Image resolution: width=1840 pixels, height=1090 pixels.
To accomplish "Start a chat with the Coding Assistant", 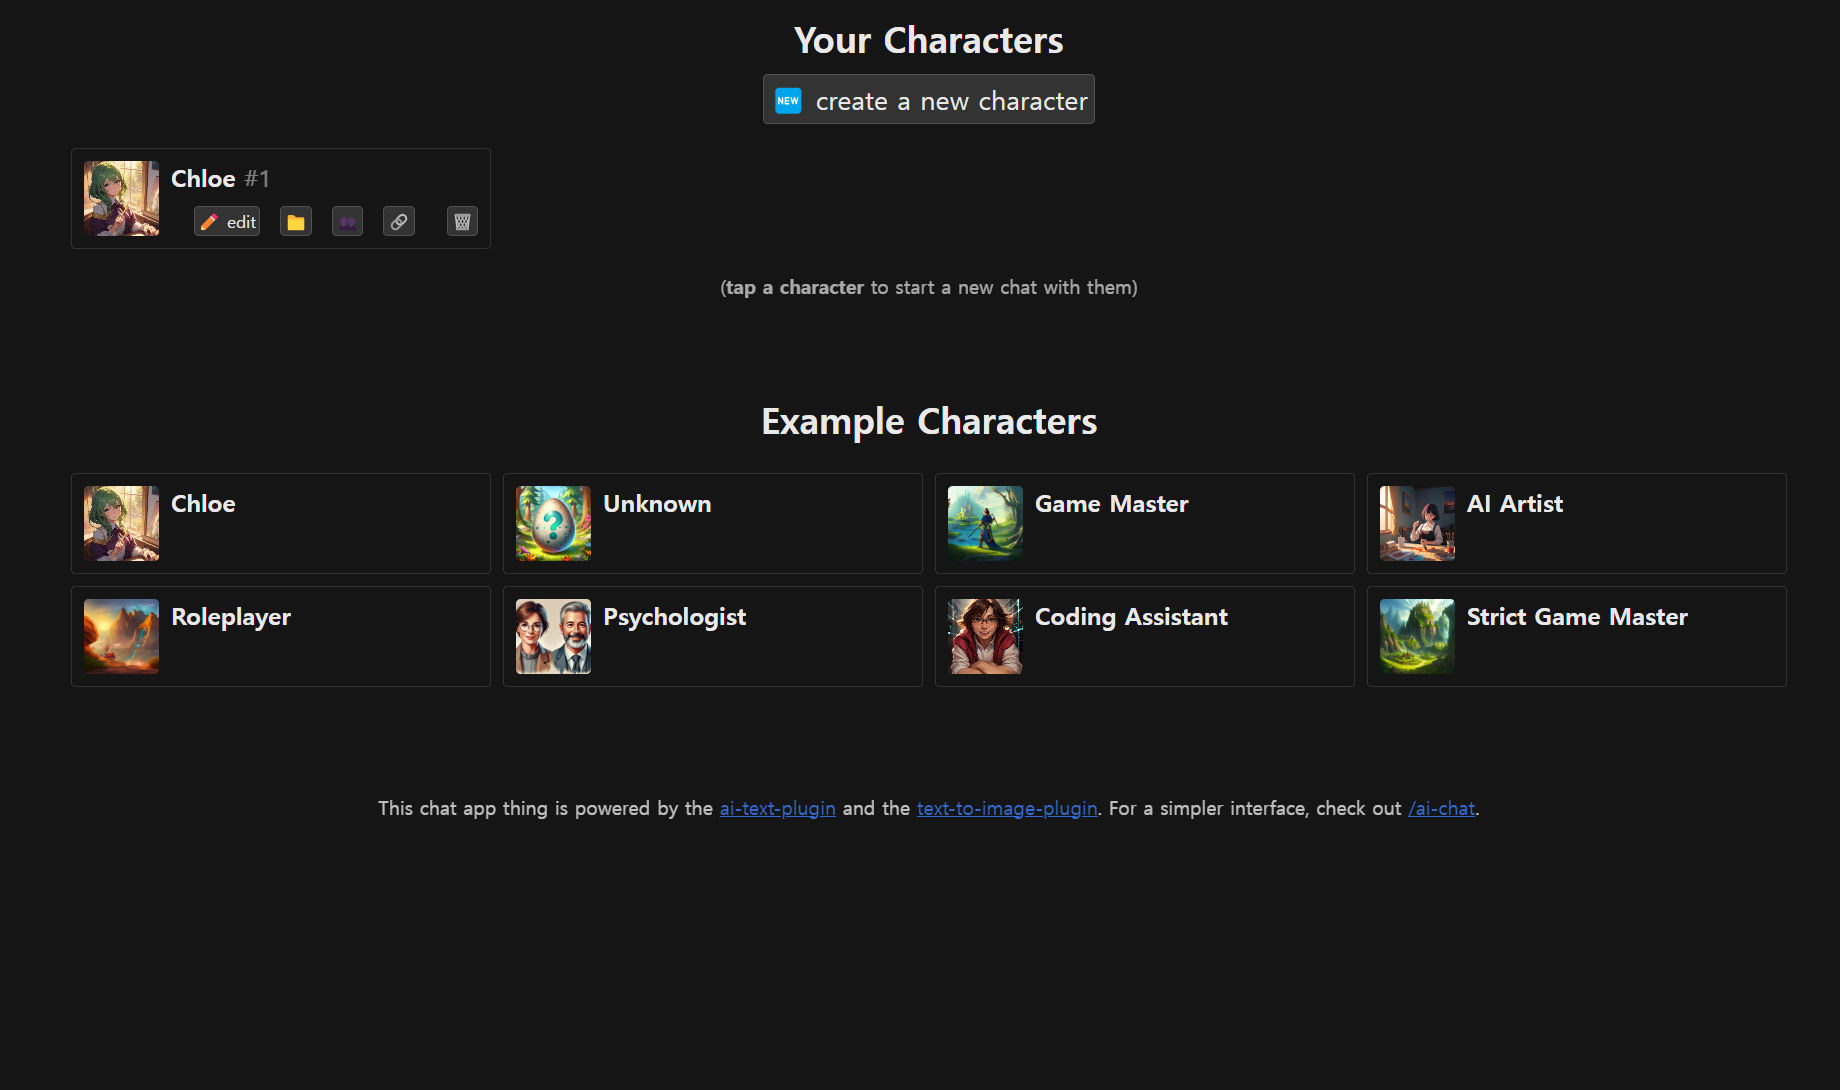I will [x=1145, y=636].
